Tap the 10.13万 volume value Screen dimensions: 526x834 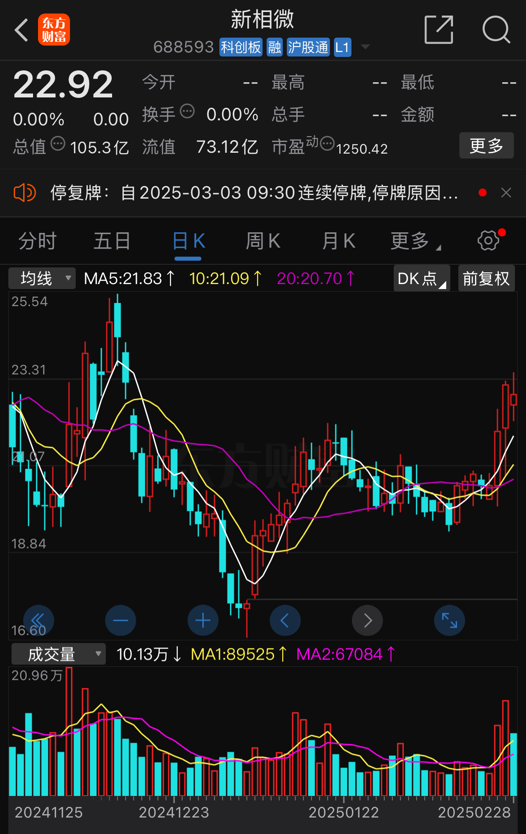point(149,654)
